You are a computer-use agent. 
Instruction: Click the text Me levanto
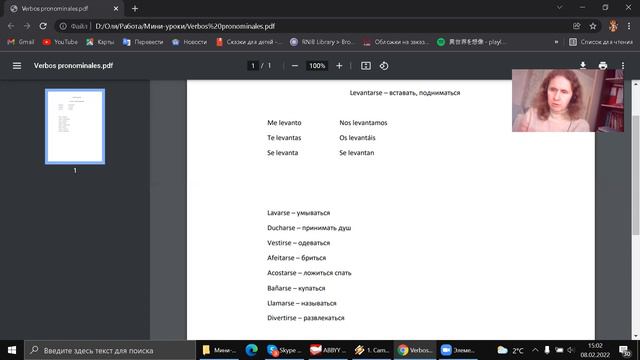click(x=284, y=122)
